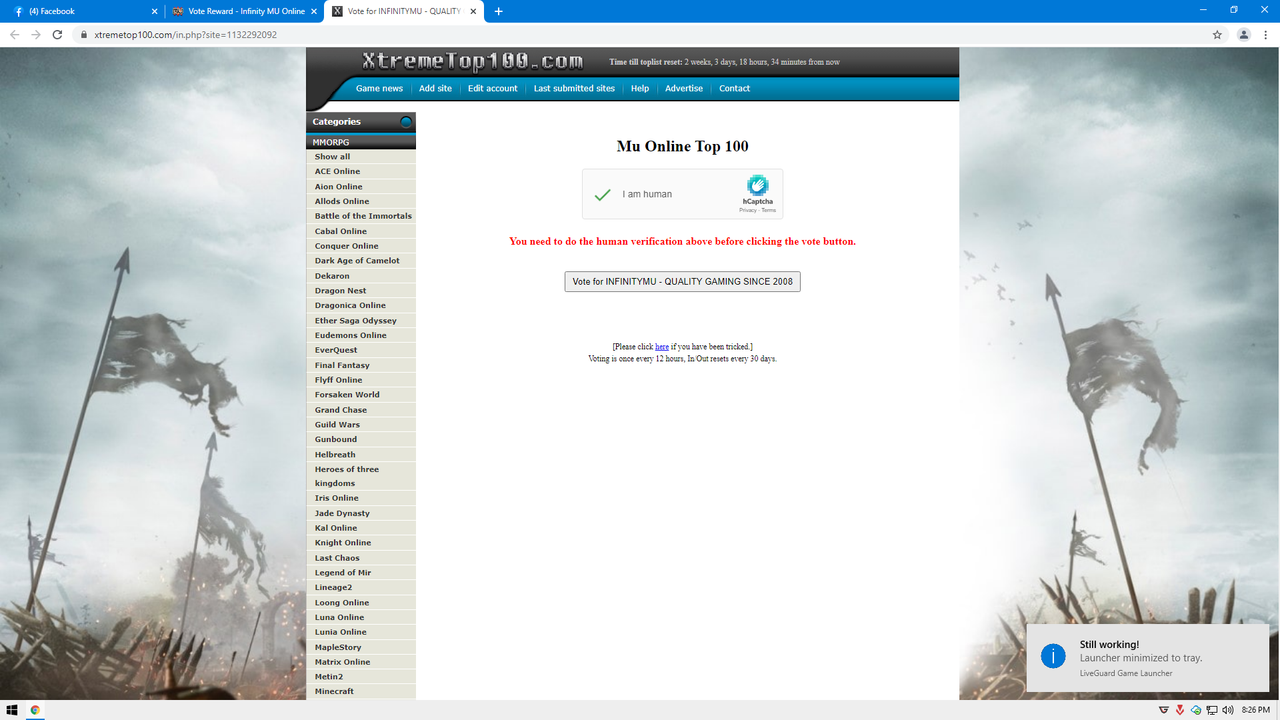Open the EverQuest category
Screen dimensions: 1280x720
pyautogui.click(x=336, y=350)
